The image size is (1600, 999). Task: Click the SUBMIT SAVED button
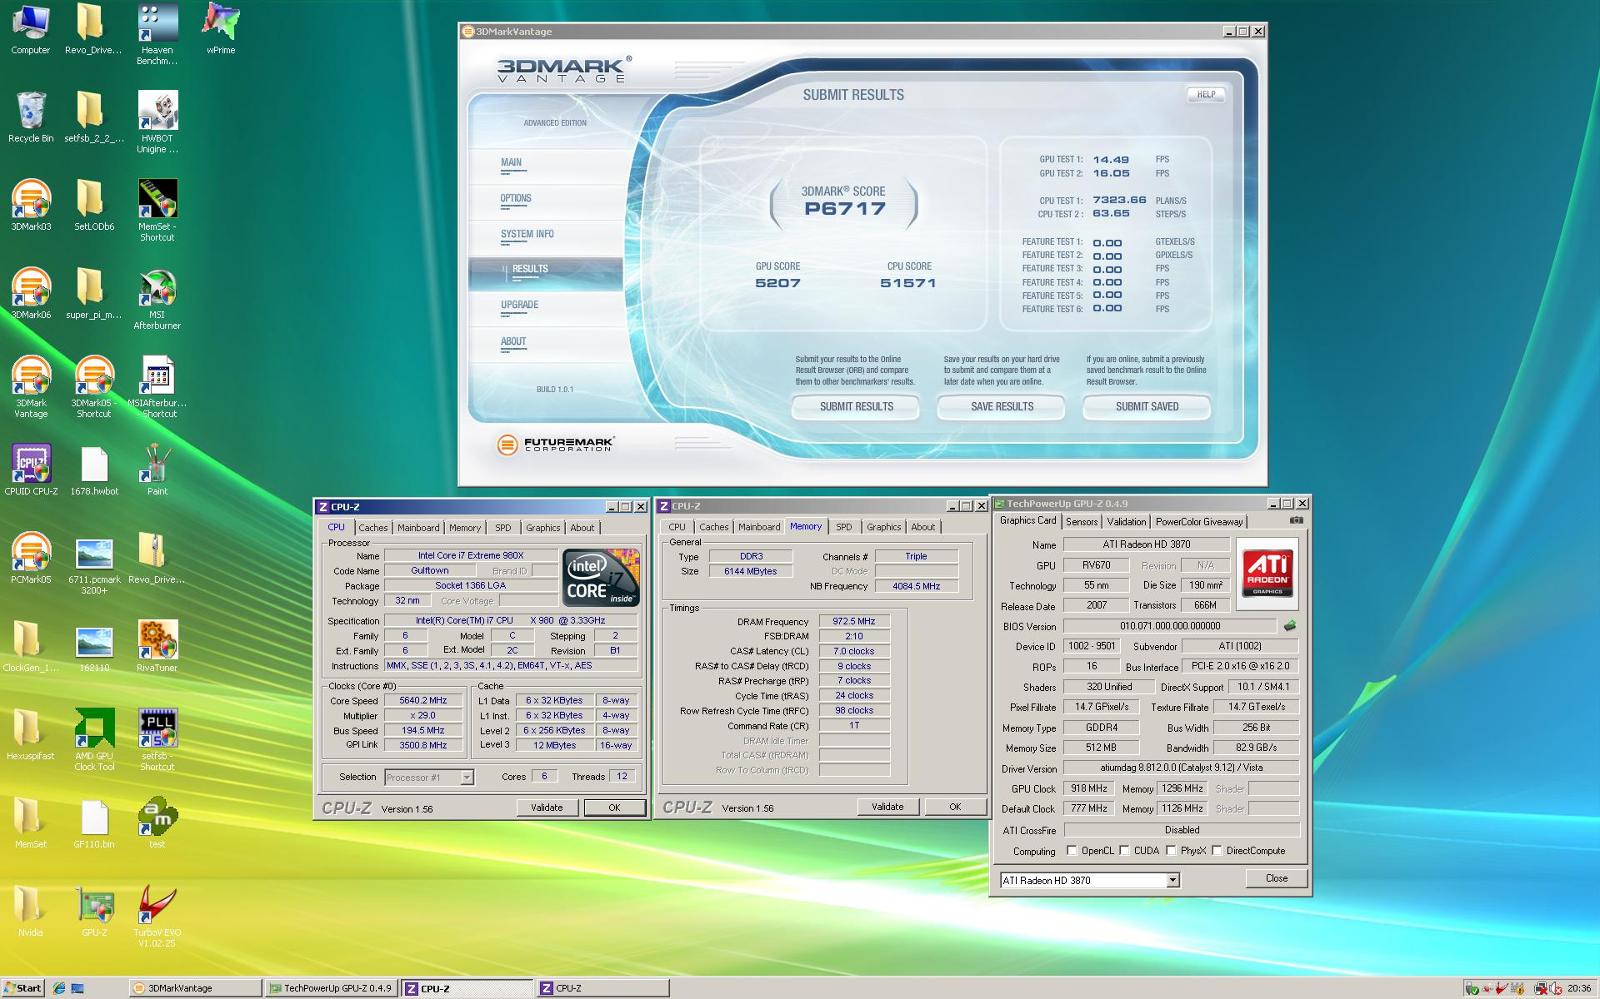(x=1147, y=407)
